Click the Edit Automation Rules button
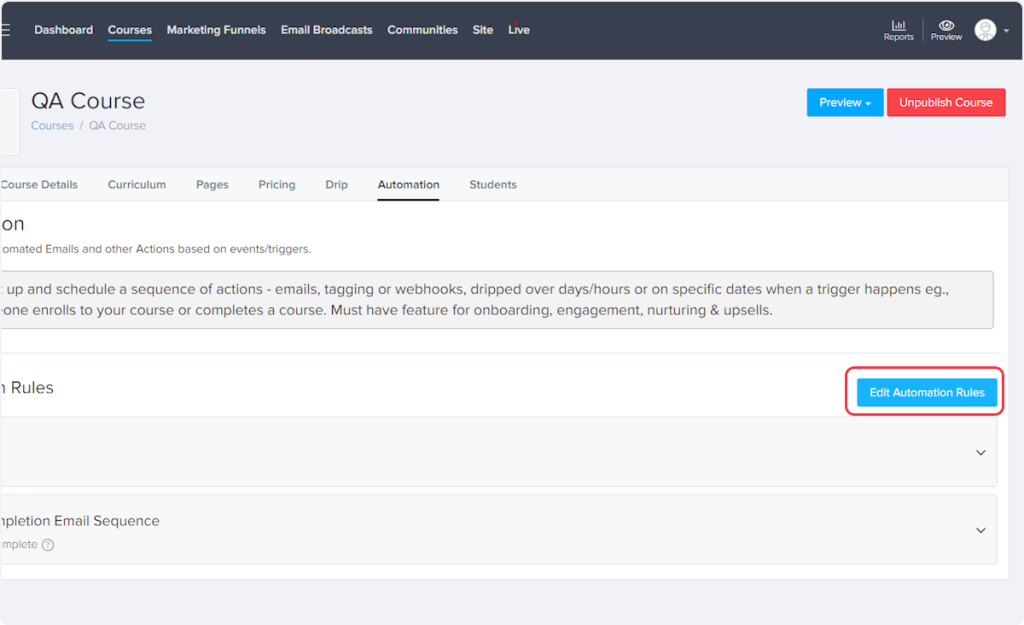This screenshot has width=1024, height=625. pos(926,392)
